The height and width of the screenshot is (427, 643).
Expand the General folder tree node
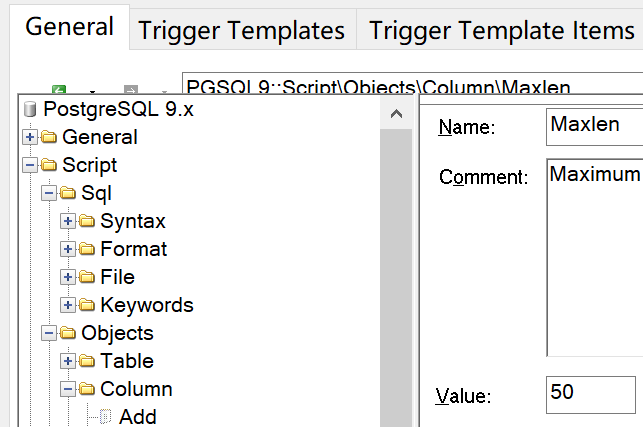click(x=30, y=137)
